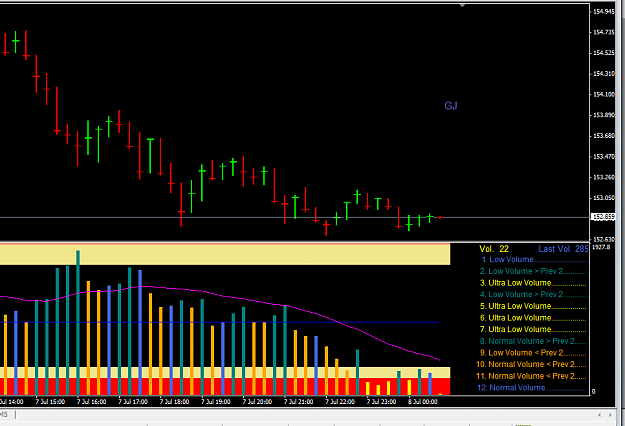This screenshot has height=426, width=625.
Task: Click the left scroll arrow below the chart
Action: 599,415
